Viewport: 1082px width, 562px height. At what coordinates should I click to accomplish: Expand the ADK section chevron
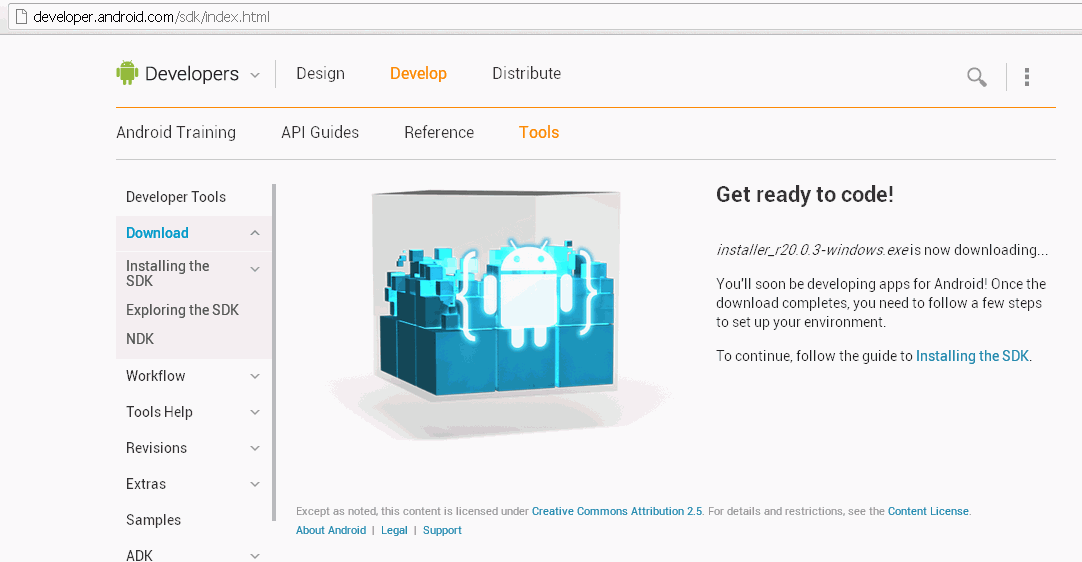[x=255, y=556]
